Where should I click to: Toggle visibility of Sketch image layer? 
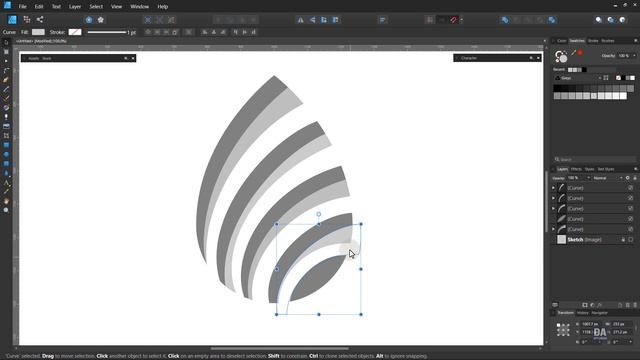click(631, 240)
